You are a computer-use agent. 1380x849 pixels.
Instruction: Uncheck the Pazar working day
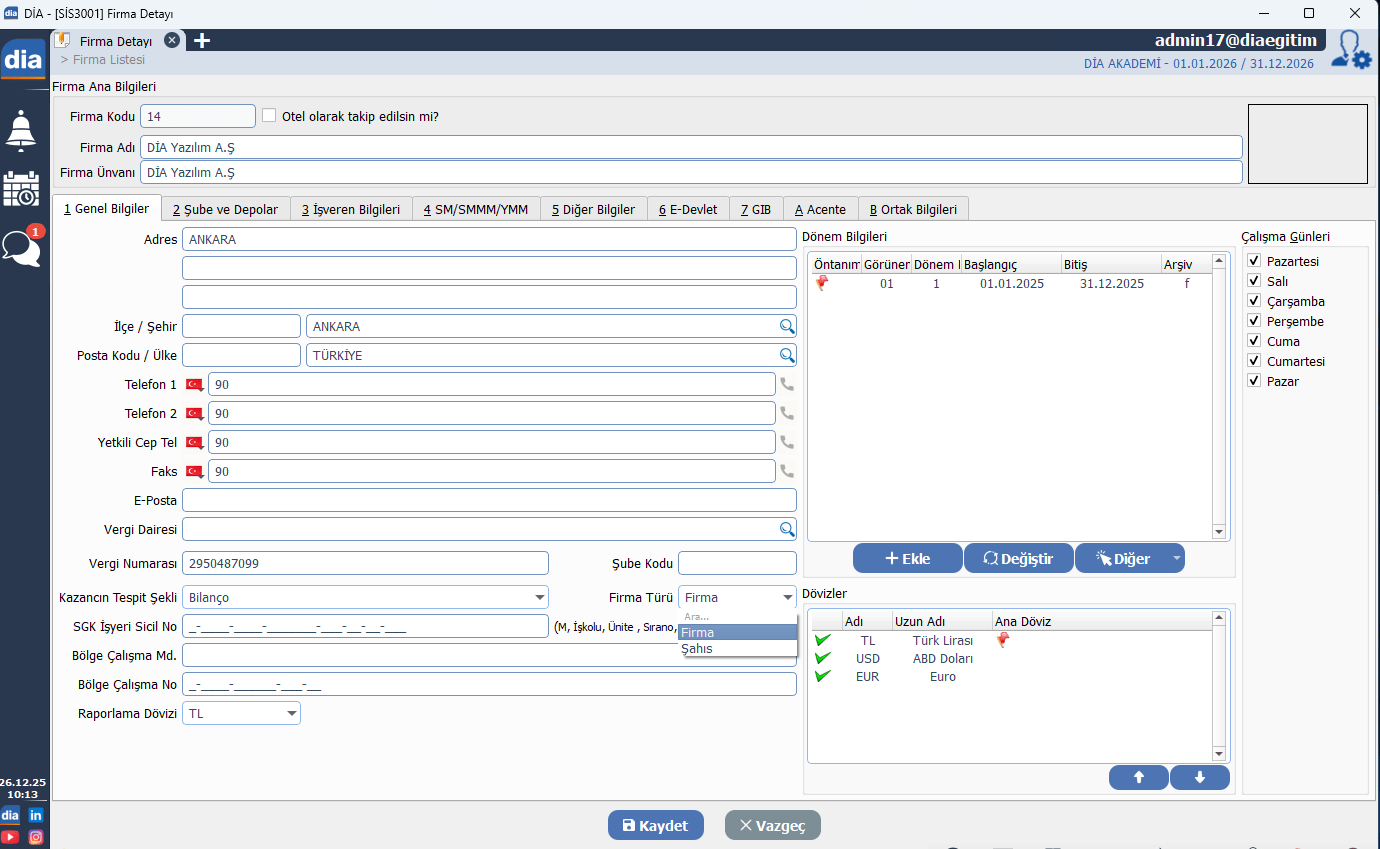click(x=1254, y=381)
